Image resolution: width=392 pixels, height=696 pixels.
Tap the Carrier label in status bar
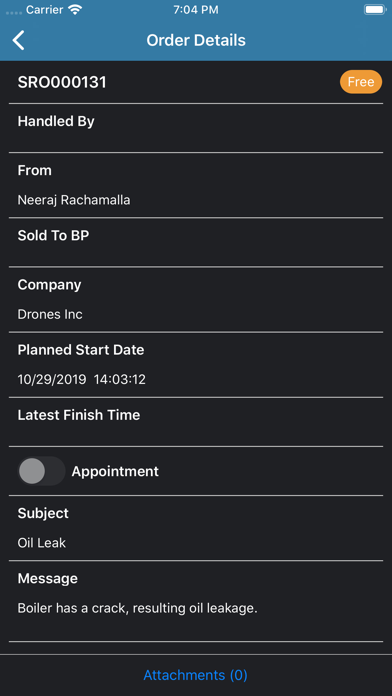pyautogui.click(x=46, y=10)
